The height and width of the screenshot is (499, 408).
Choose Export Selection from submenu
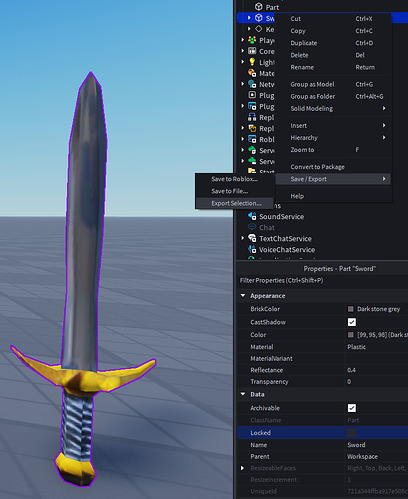(235, 203)
